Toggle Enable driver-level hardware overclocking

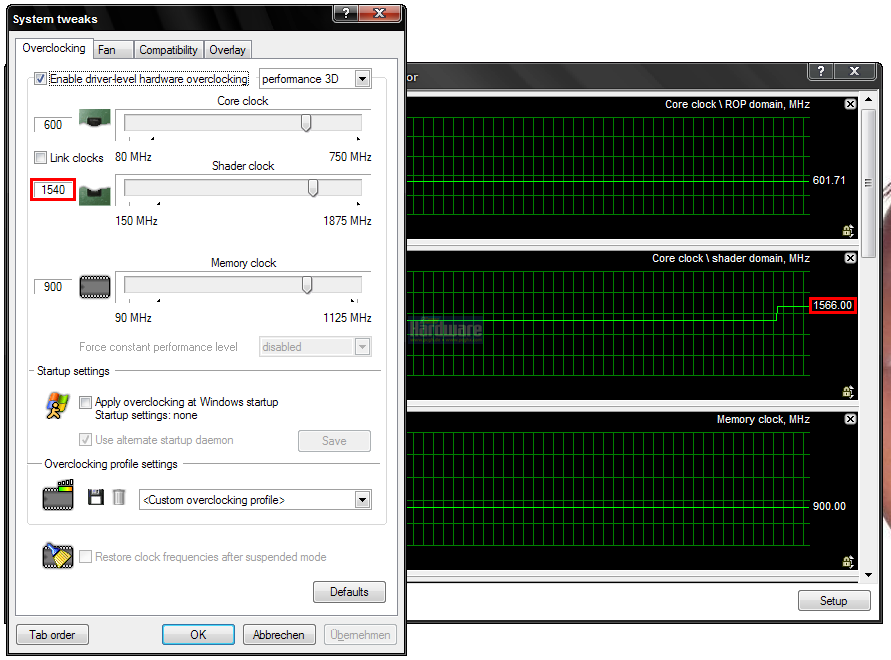pyautogui.click(x=40, y=78)
